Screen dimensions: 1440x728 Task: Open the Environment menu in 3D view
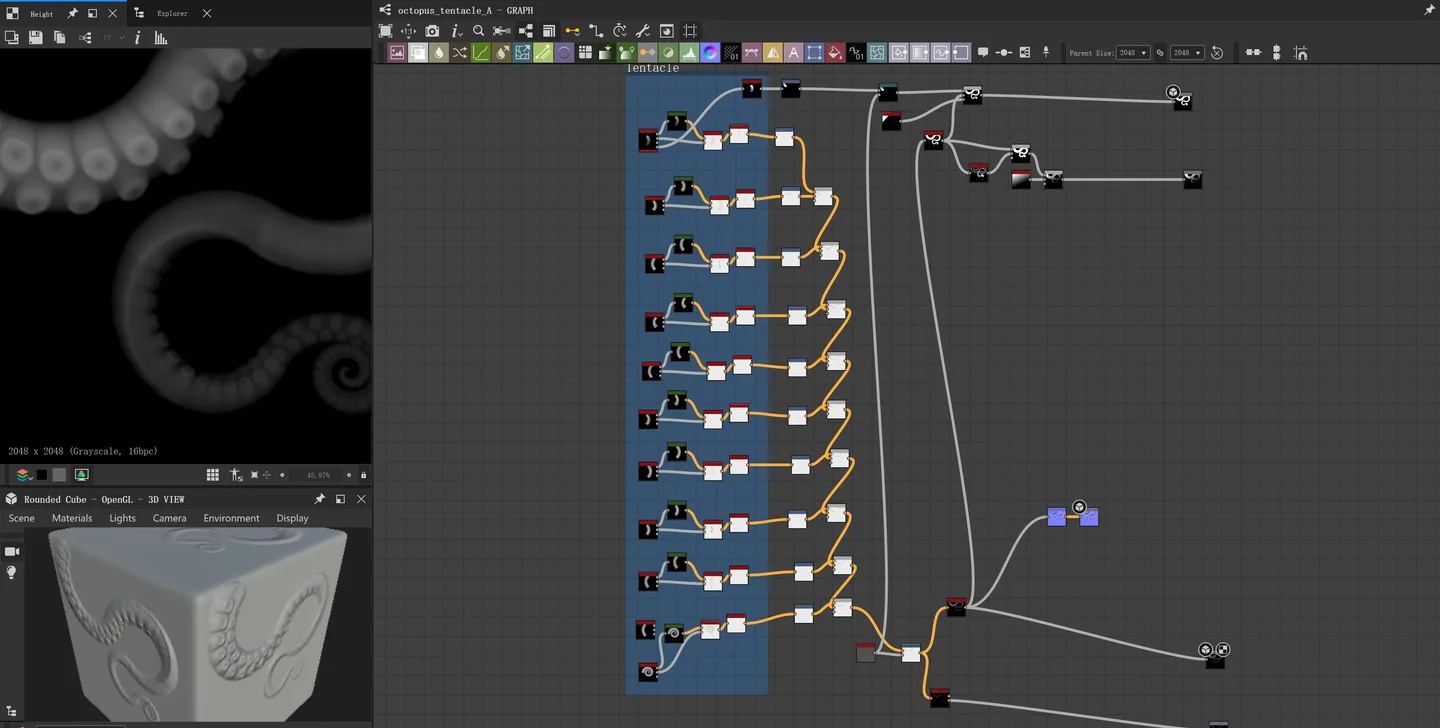231,518
